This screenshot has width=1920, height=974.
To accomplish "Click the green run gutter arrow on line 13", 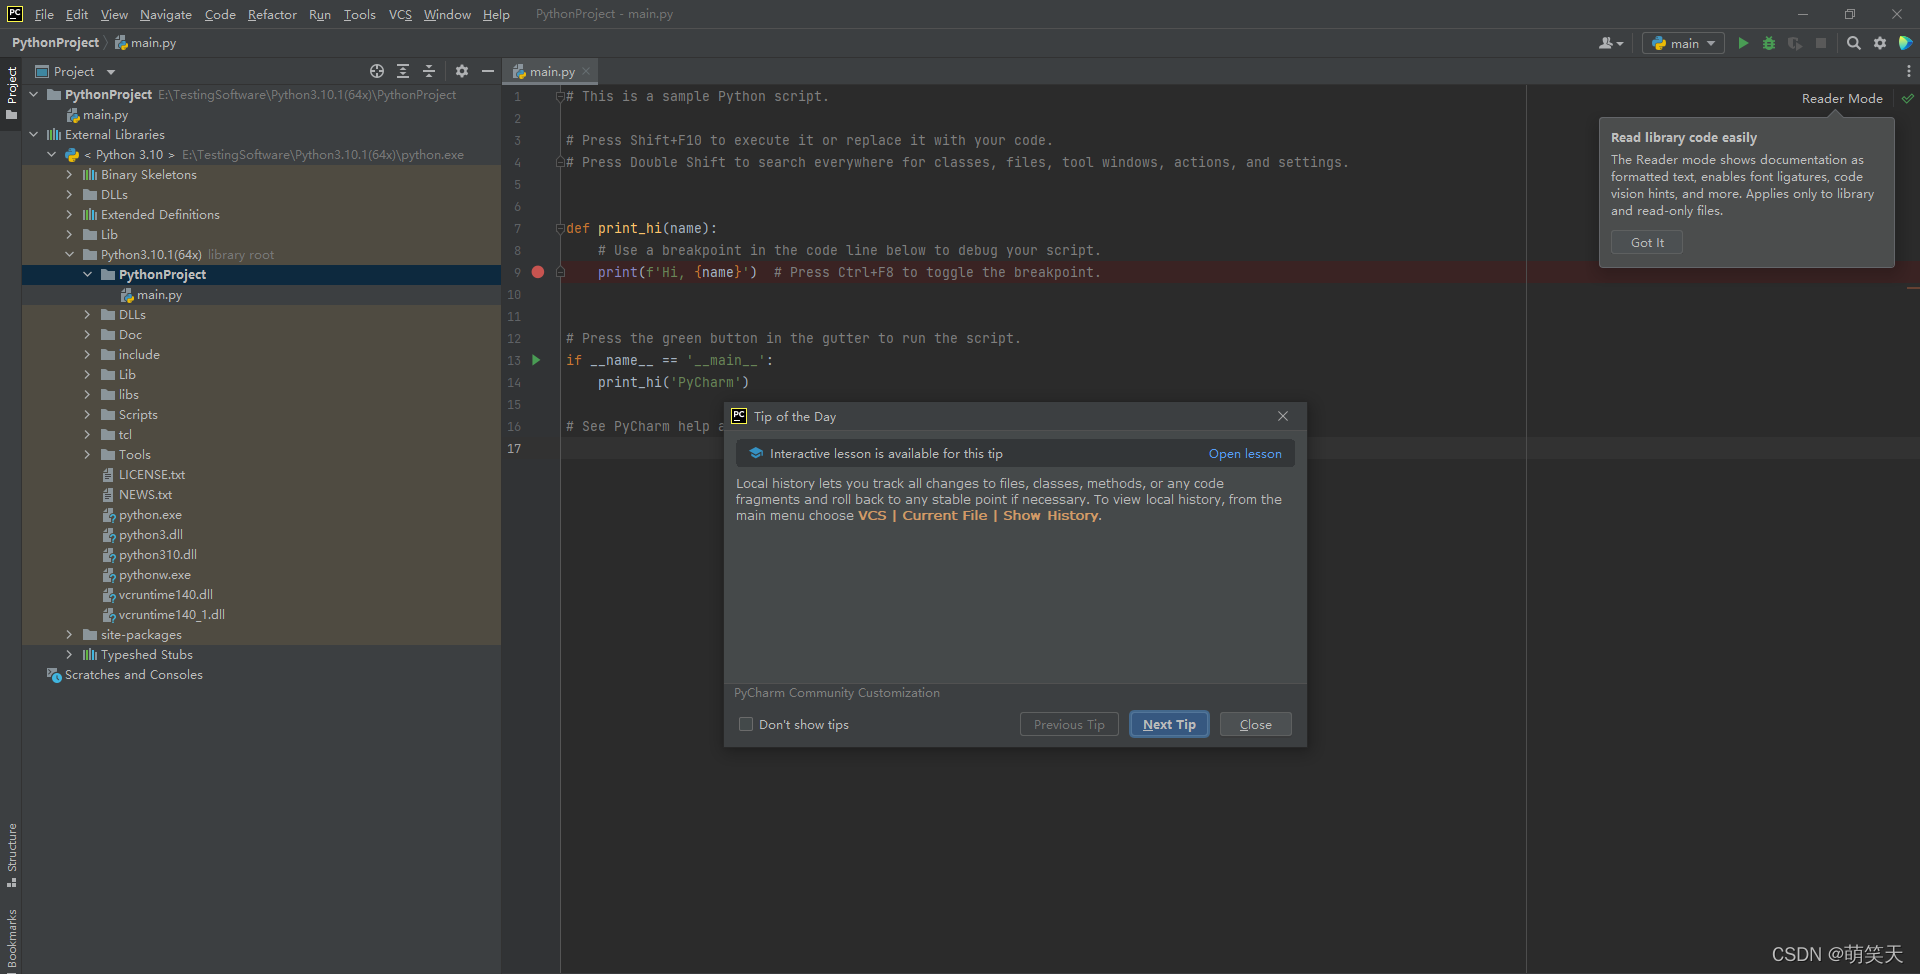I will point(536,360).
